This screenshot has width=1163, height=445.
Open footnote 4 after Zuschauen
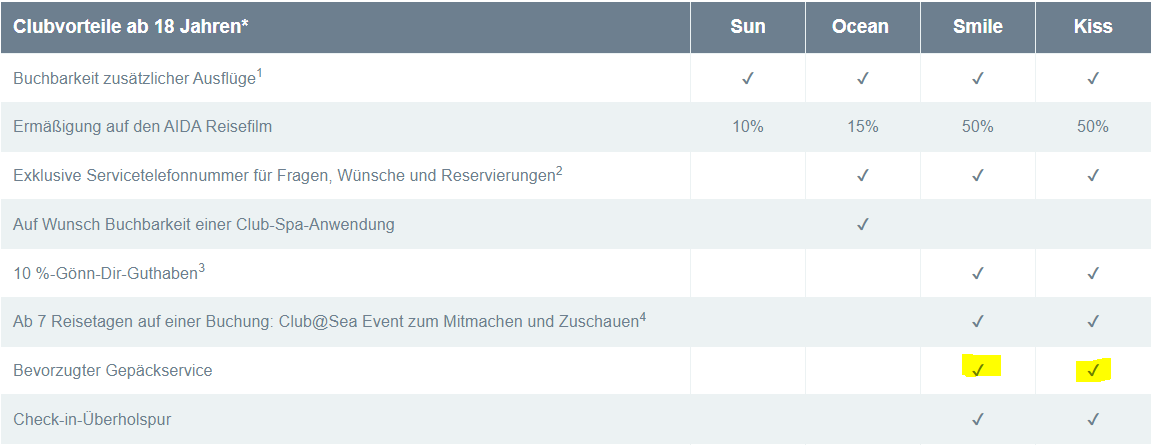tap(643, 316)
